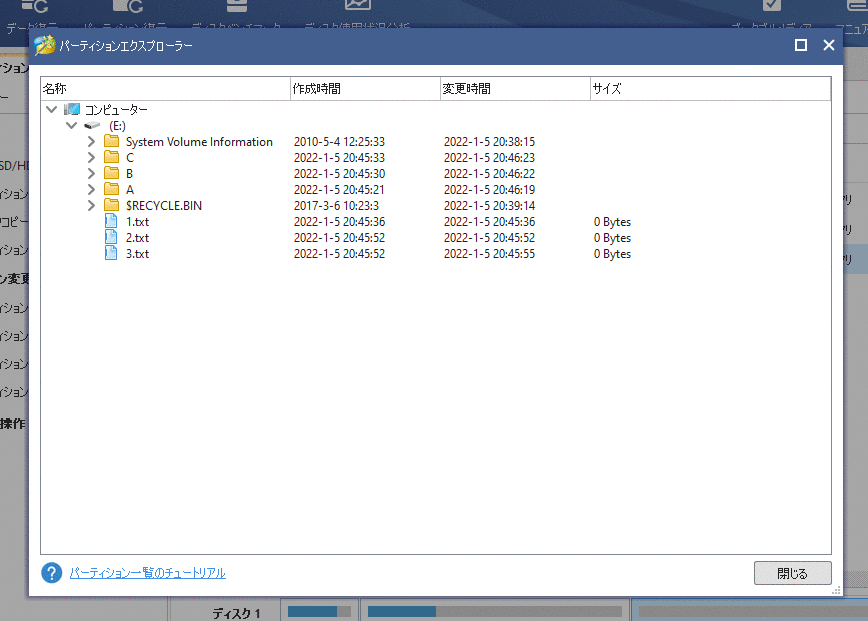Open the パーティション一覧のチュートリアル link
The width and height of the screenshot is (868, 621).
147,573
